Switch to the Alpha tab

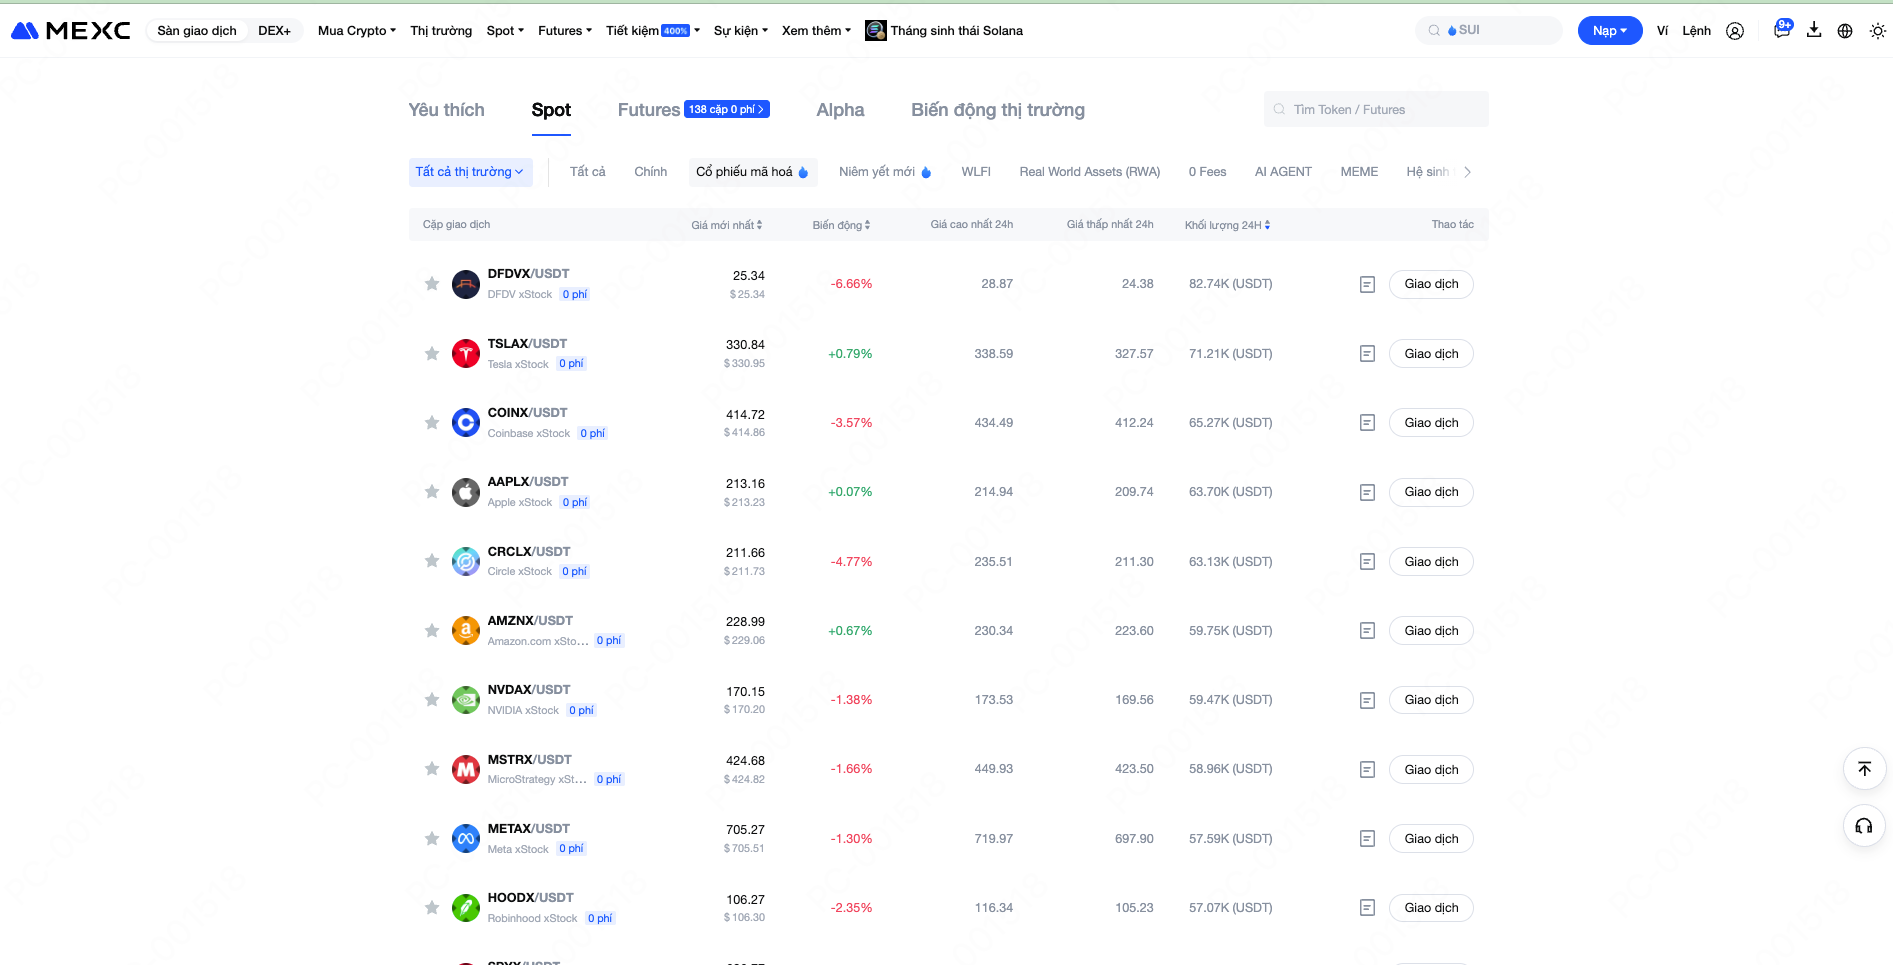840,110
